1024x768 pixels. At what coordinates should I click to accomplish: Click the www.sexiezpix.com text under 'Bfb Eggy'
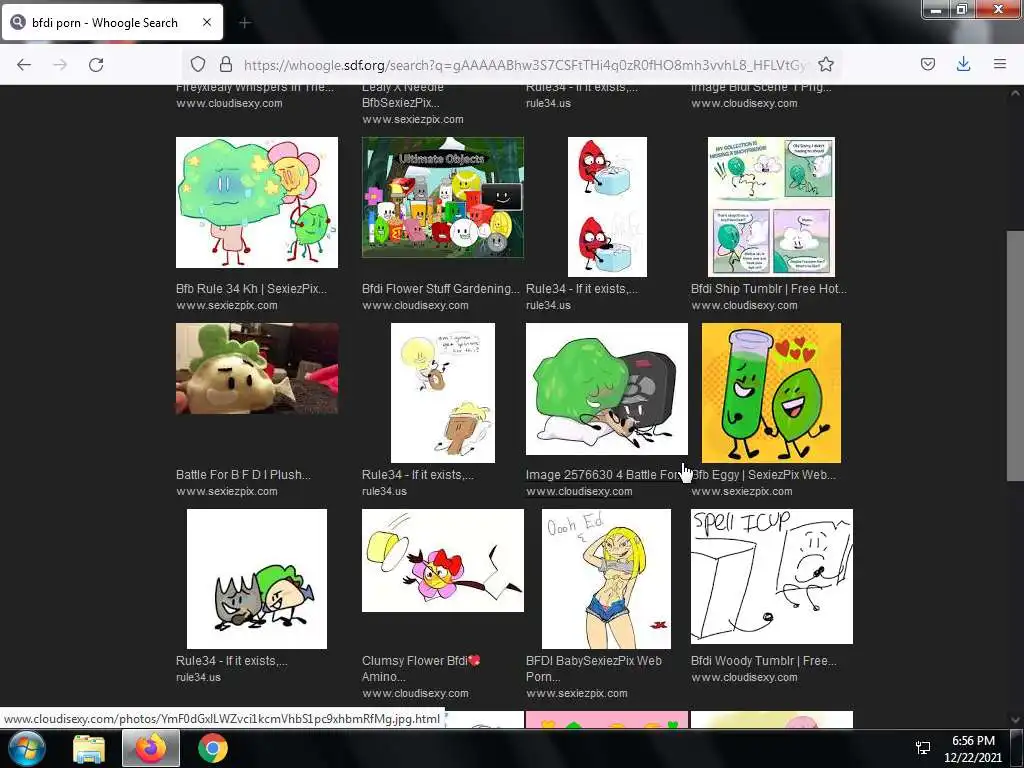pos(741,491)
